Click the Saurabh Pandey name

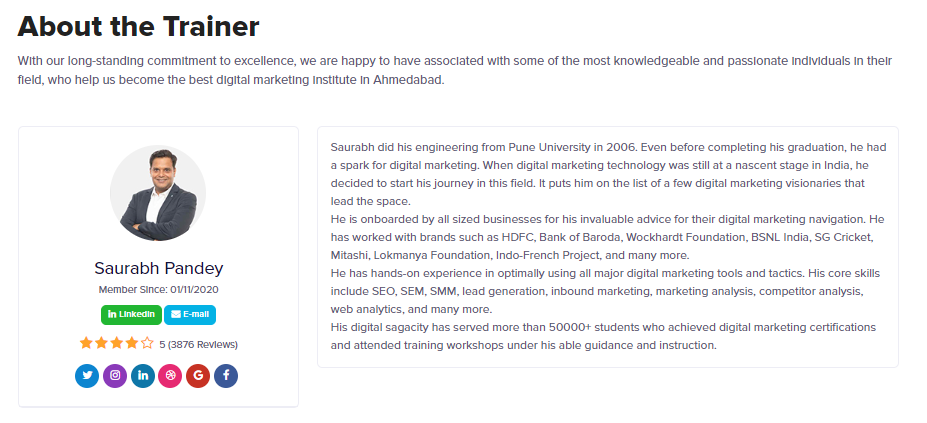click(158, 268)
